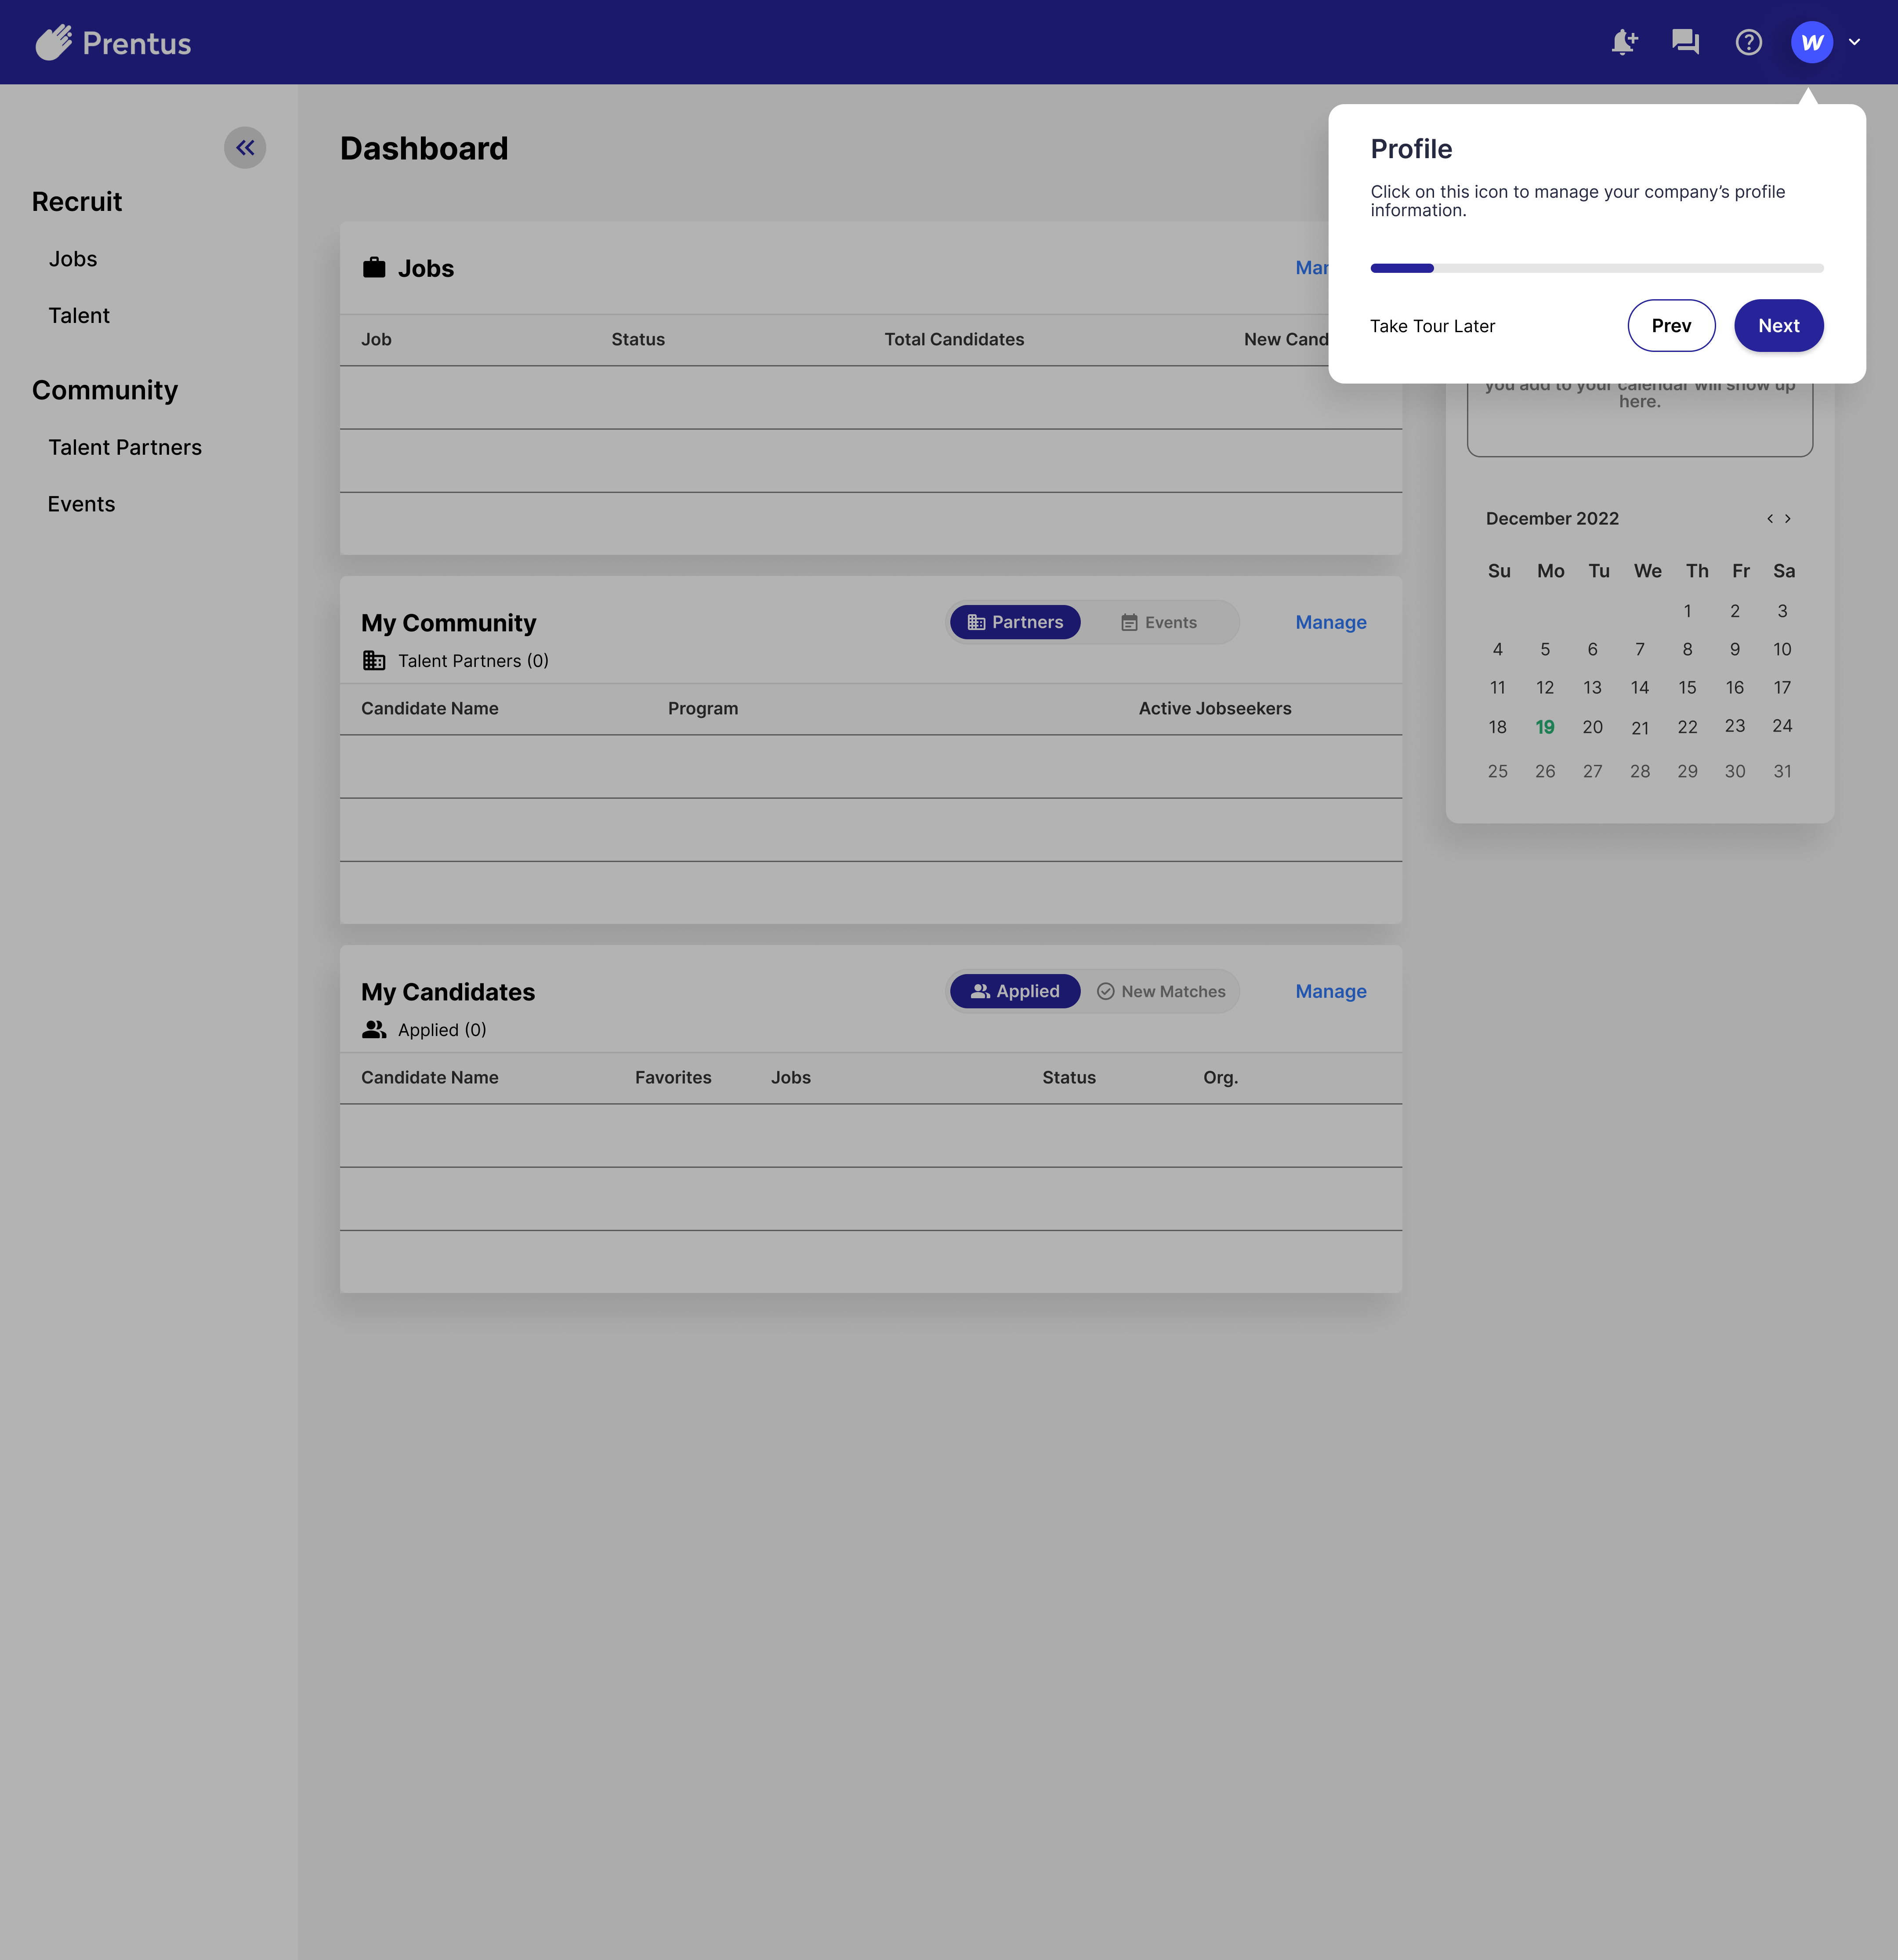Click the Next tour button
1898x1960 pixels.
[x=1779, y=326]
